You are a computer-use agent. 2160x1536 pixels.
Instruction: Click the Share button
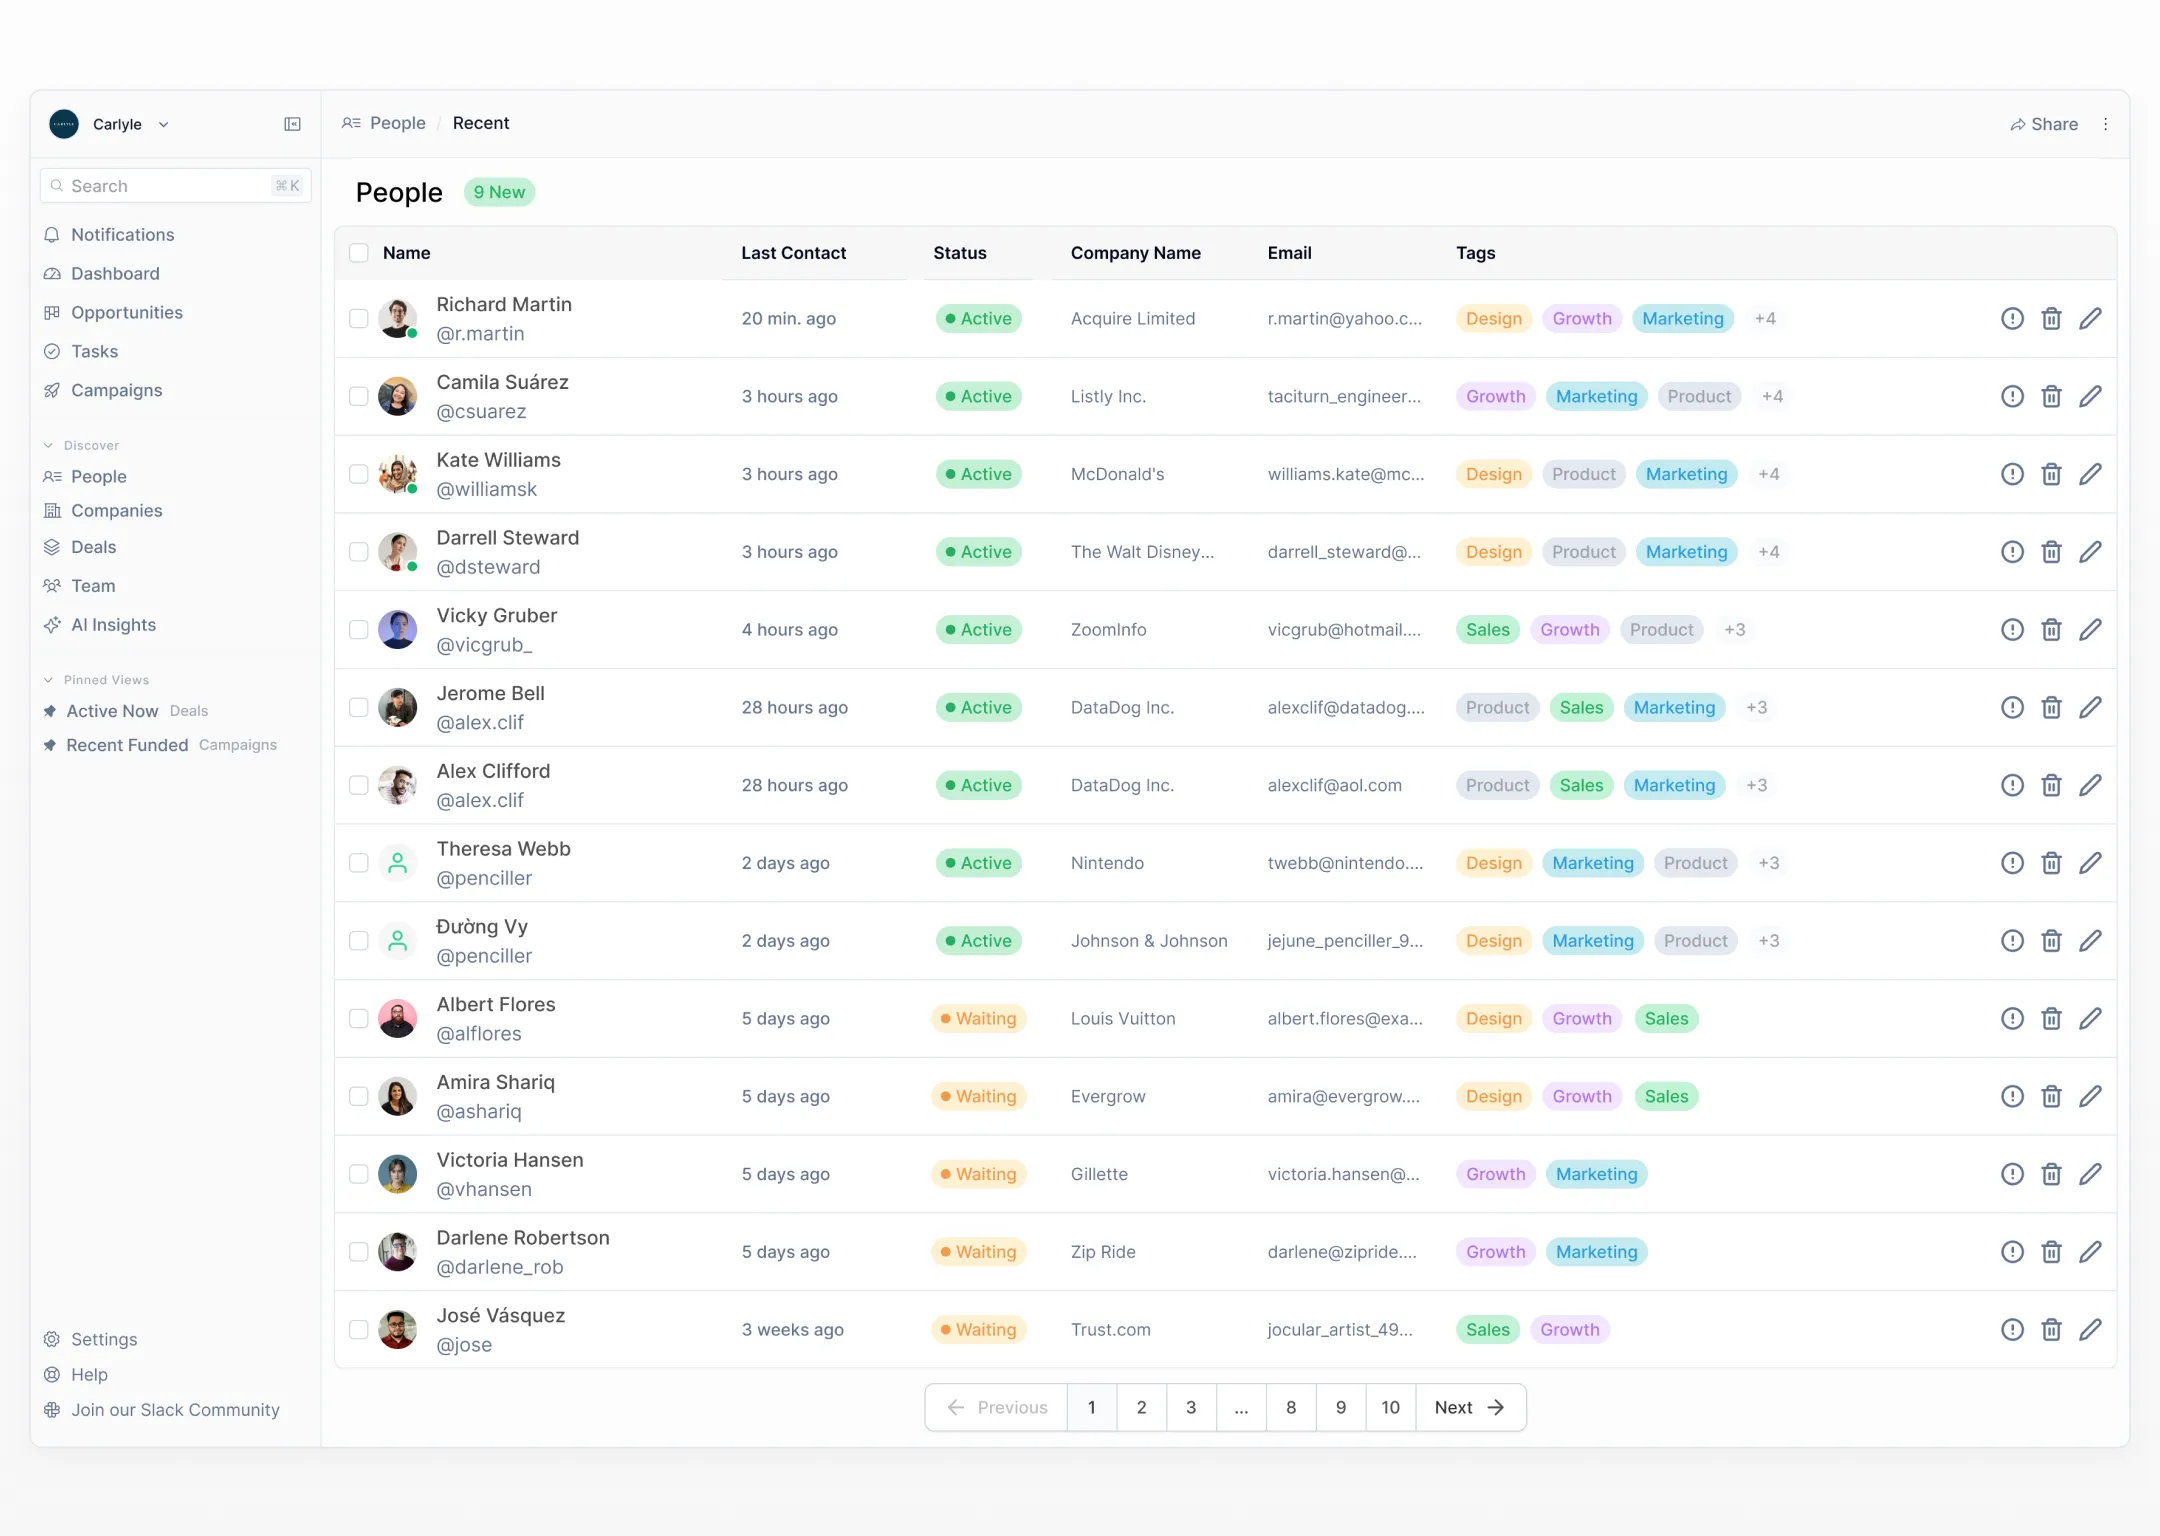[2044, 124]
